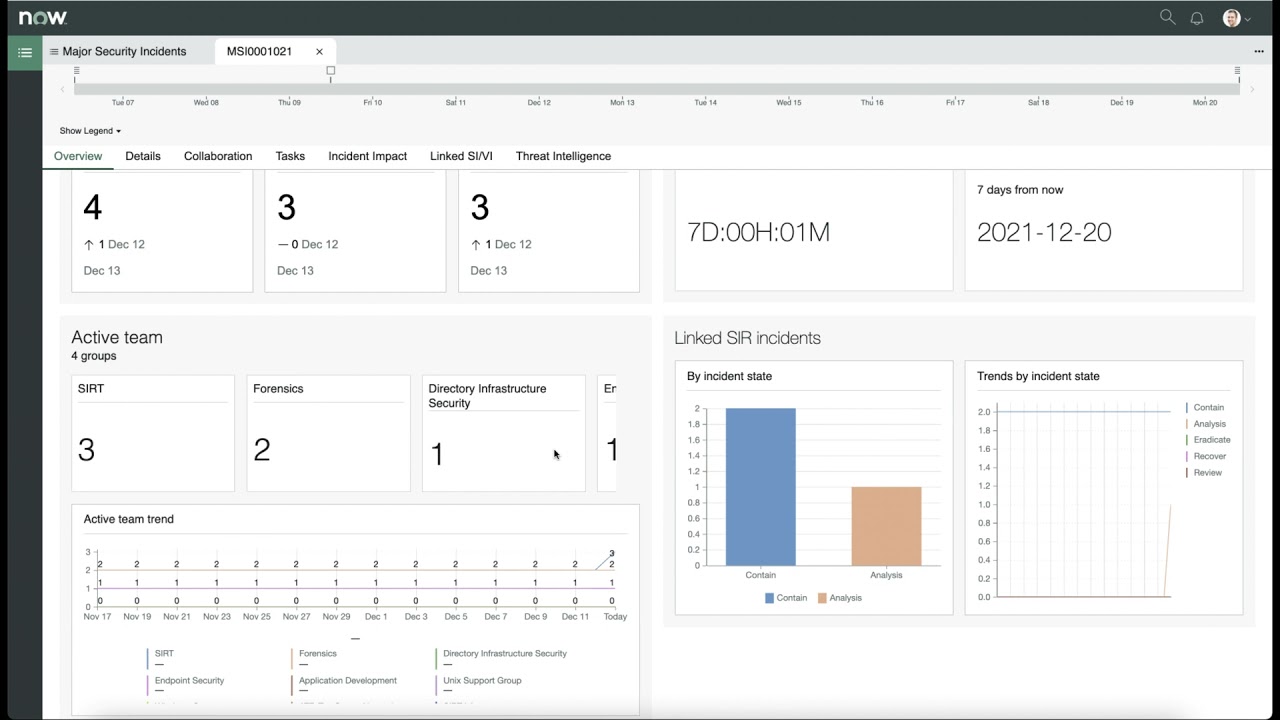Select the MSI0001021 tab
Screen dimensions: 1280x720
click(259, 52)
